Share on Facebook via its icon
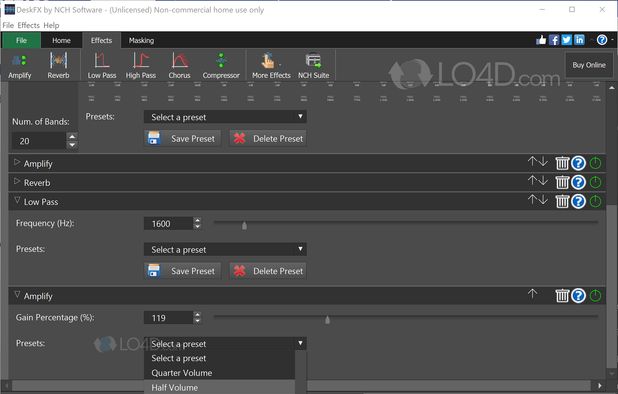Screen dimensions: 618x394 554,40
